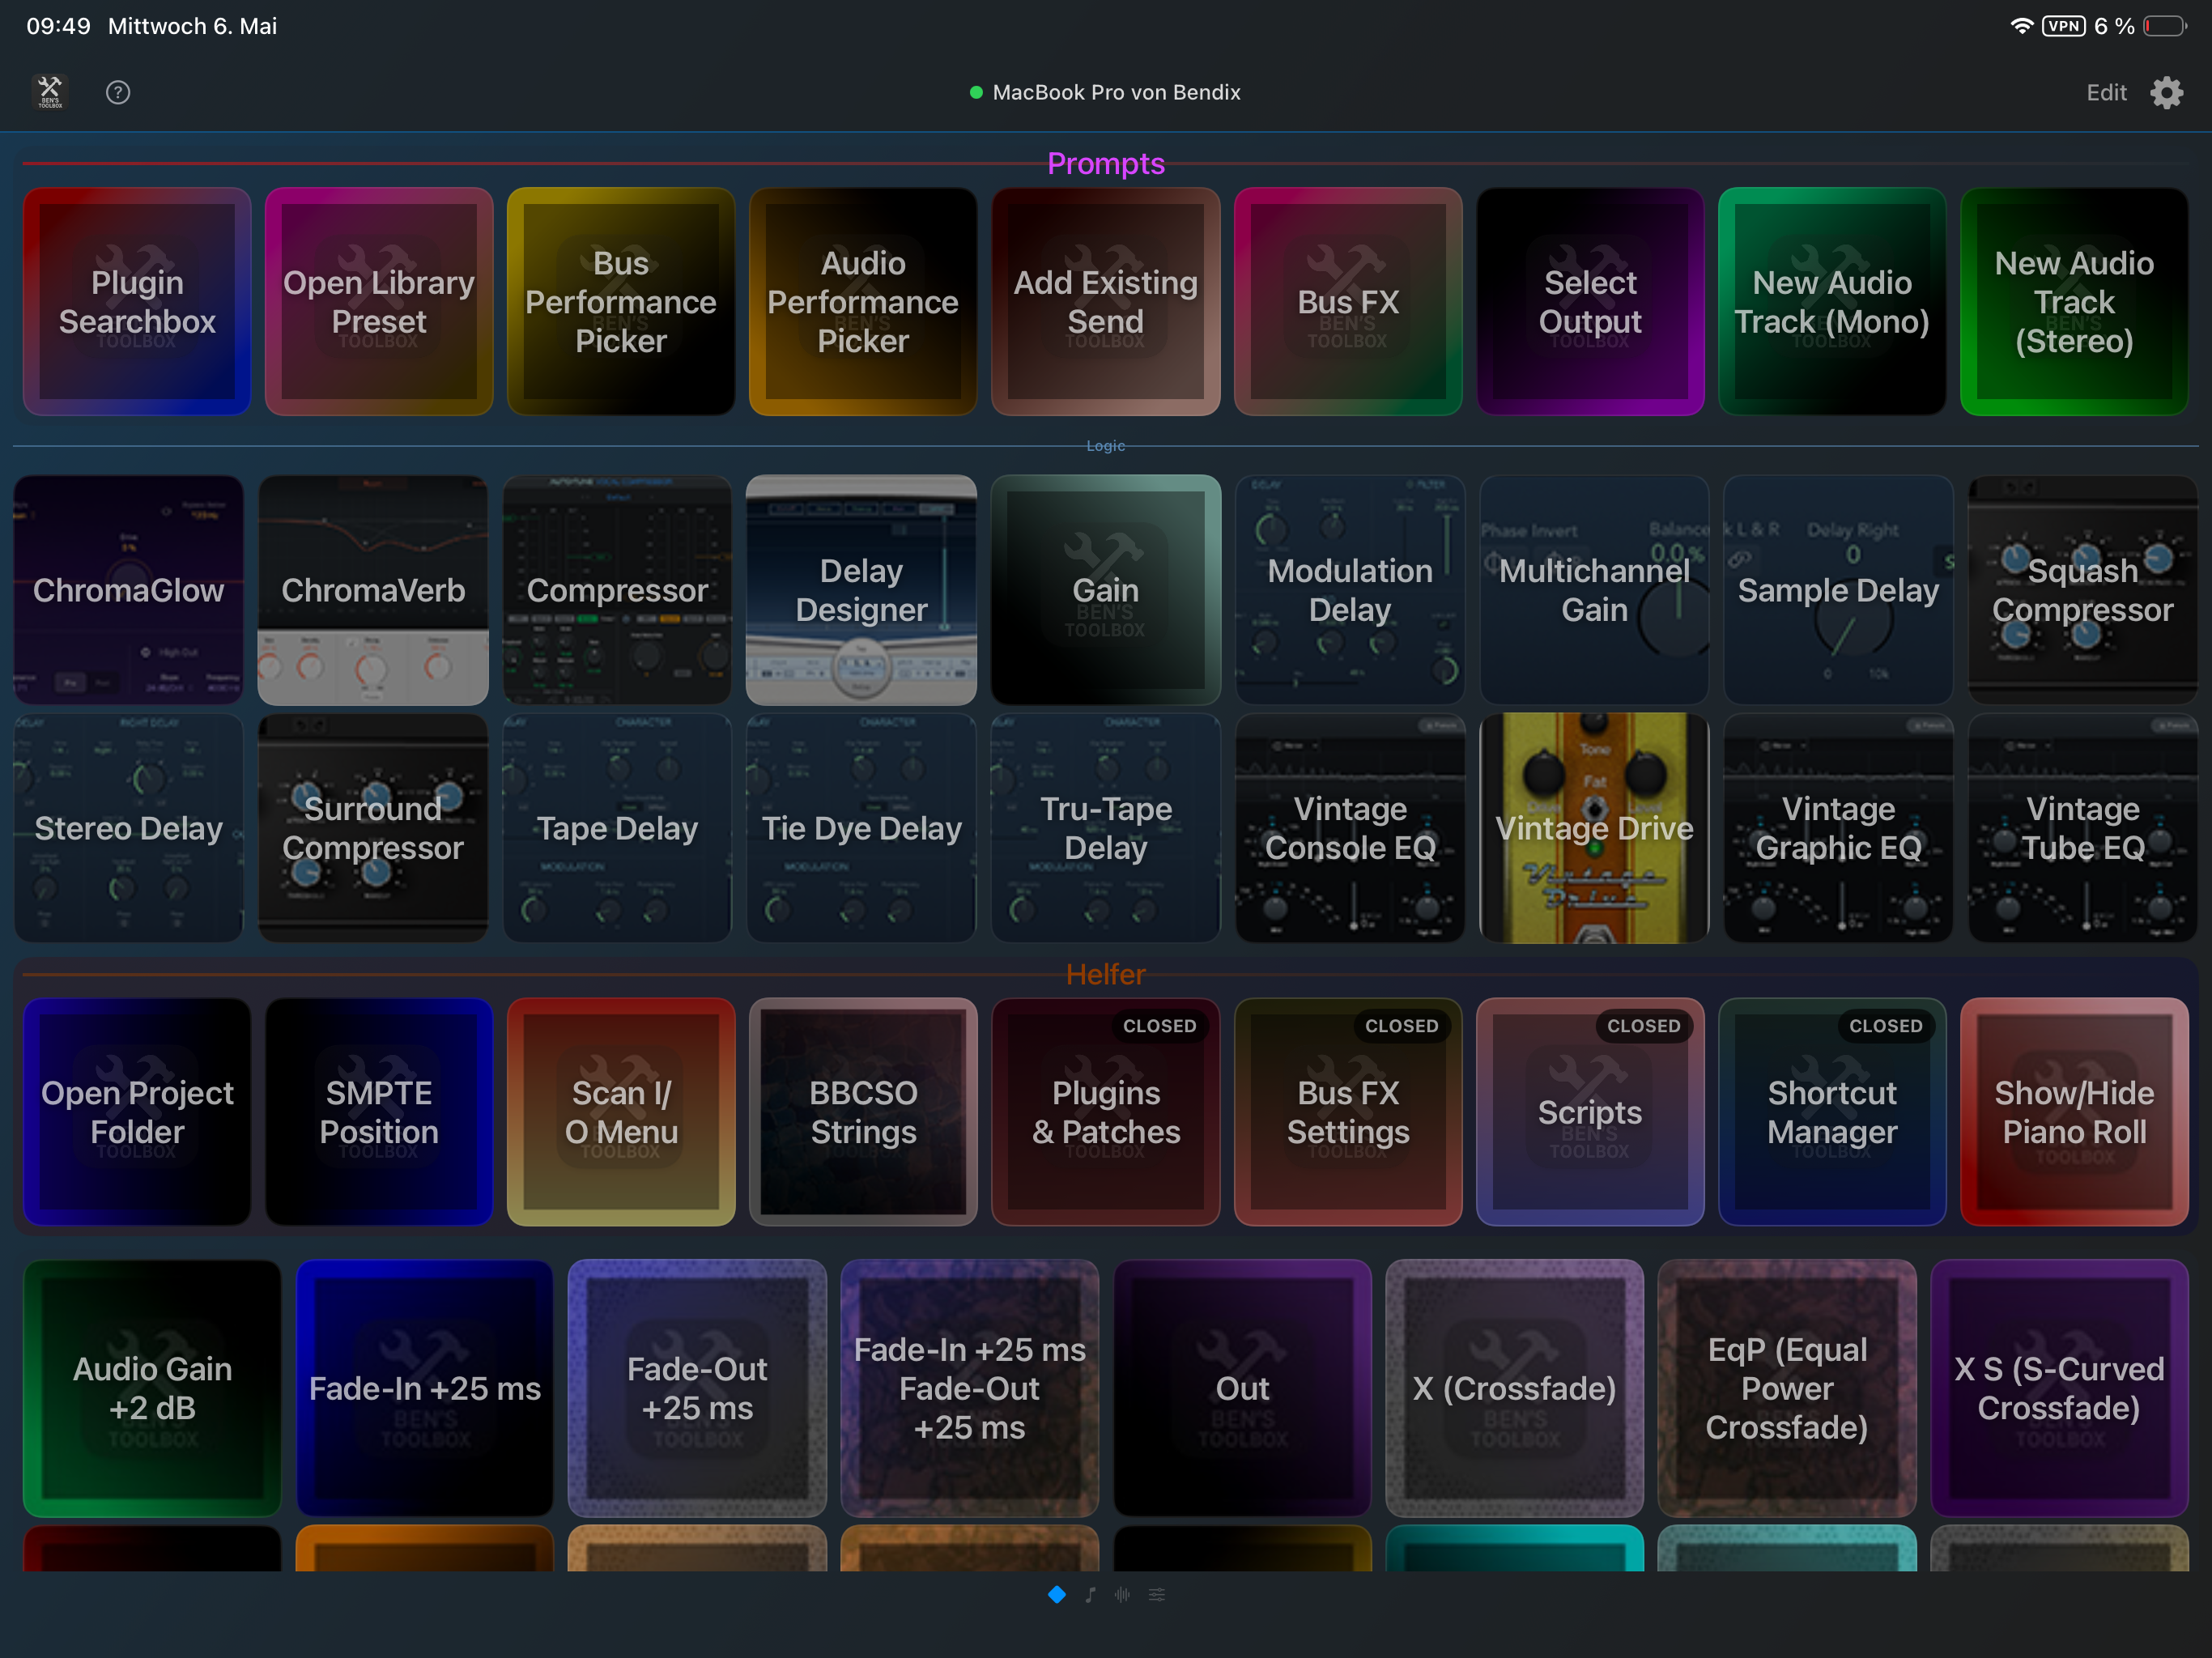Image resolution: width=2212 pixels, height=1658 pixels.
Task: Insert the Sample Delay plugin
Action: pyautogui.click(x=1838, y=590)
